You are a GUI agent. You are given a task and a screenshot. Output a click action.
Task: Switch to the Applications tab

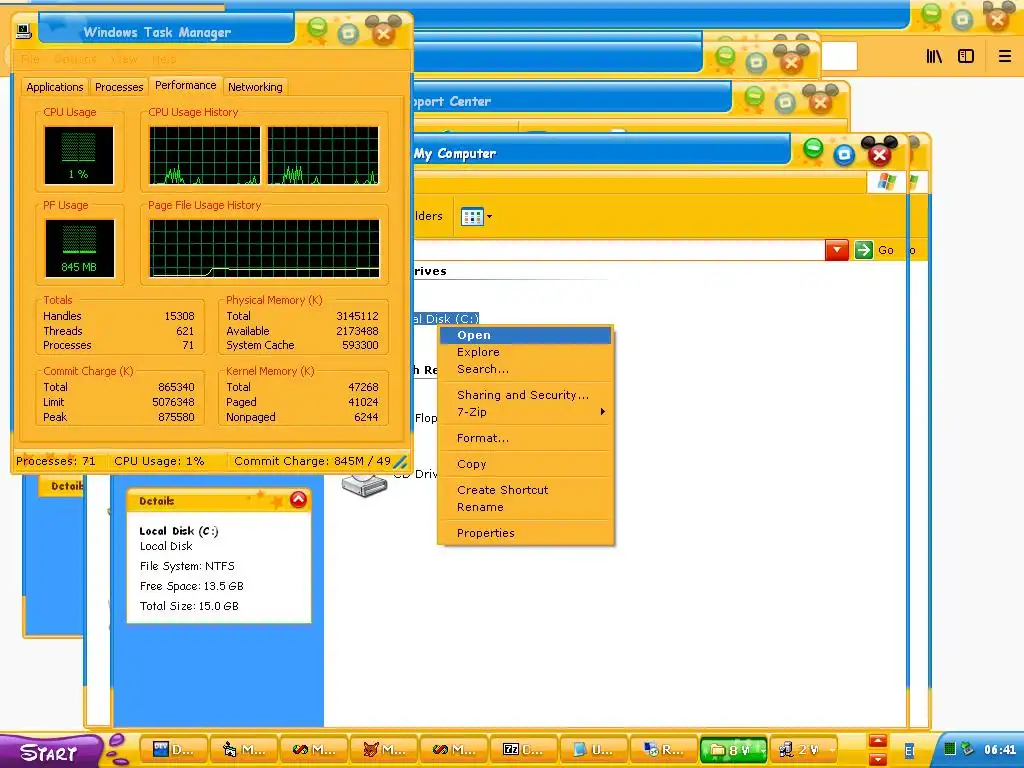click(55, 87)
